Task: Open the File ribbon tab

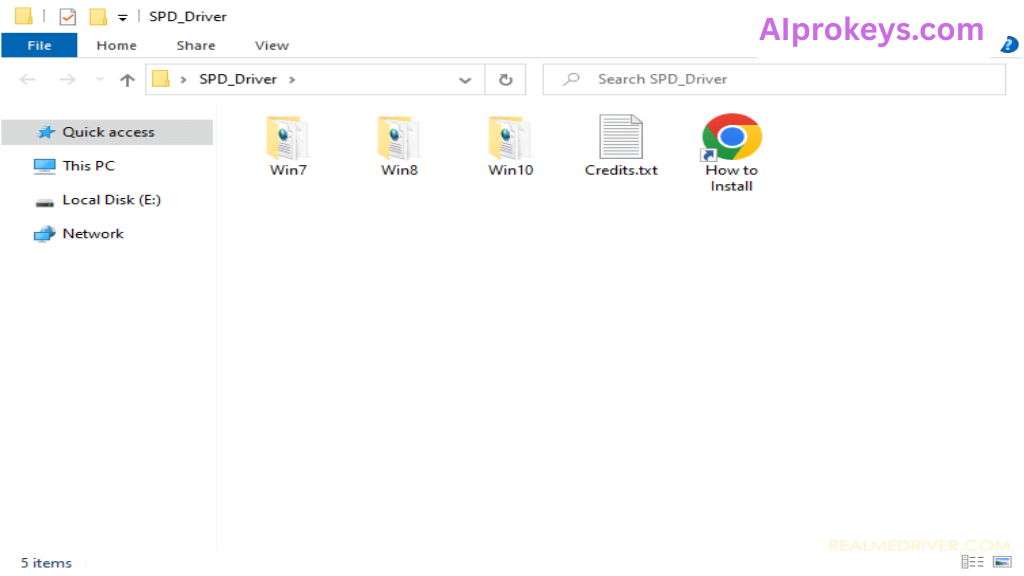Action: coord(39,45)
